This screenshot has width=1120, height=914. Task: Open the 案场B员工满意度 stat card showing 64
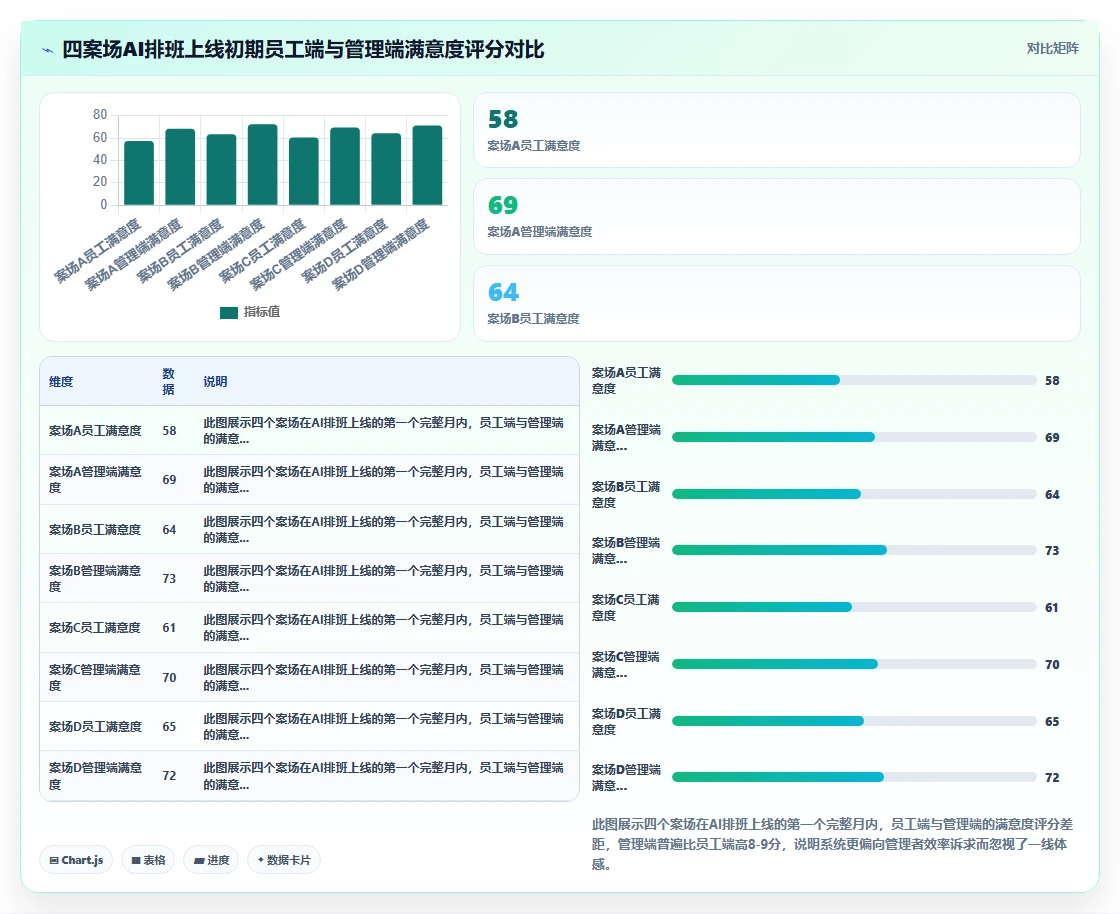coord(776,303)
